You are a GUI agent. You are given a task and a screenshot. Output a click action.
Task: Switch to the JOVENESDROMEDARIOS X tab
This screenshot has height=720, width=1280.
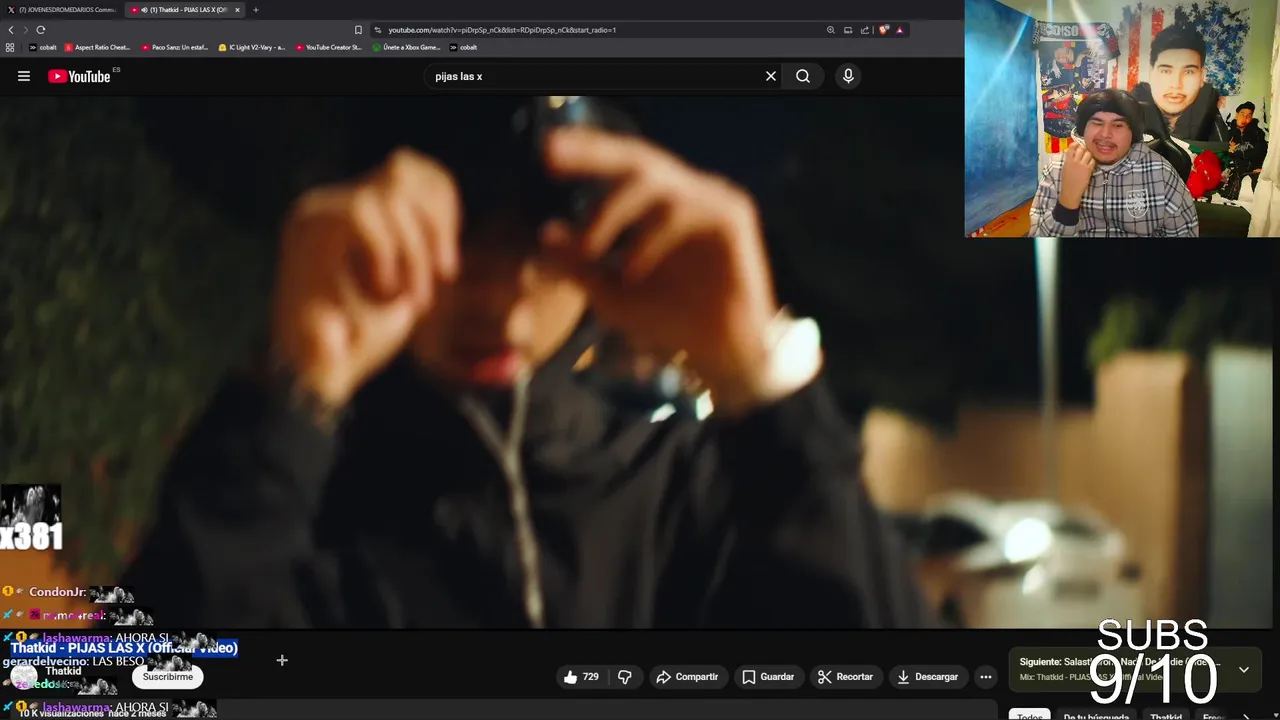[62, 10]
